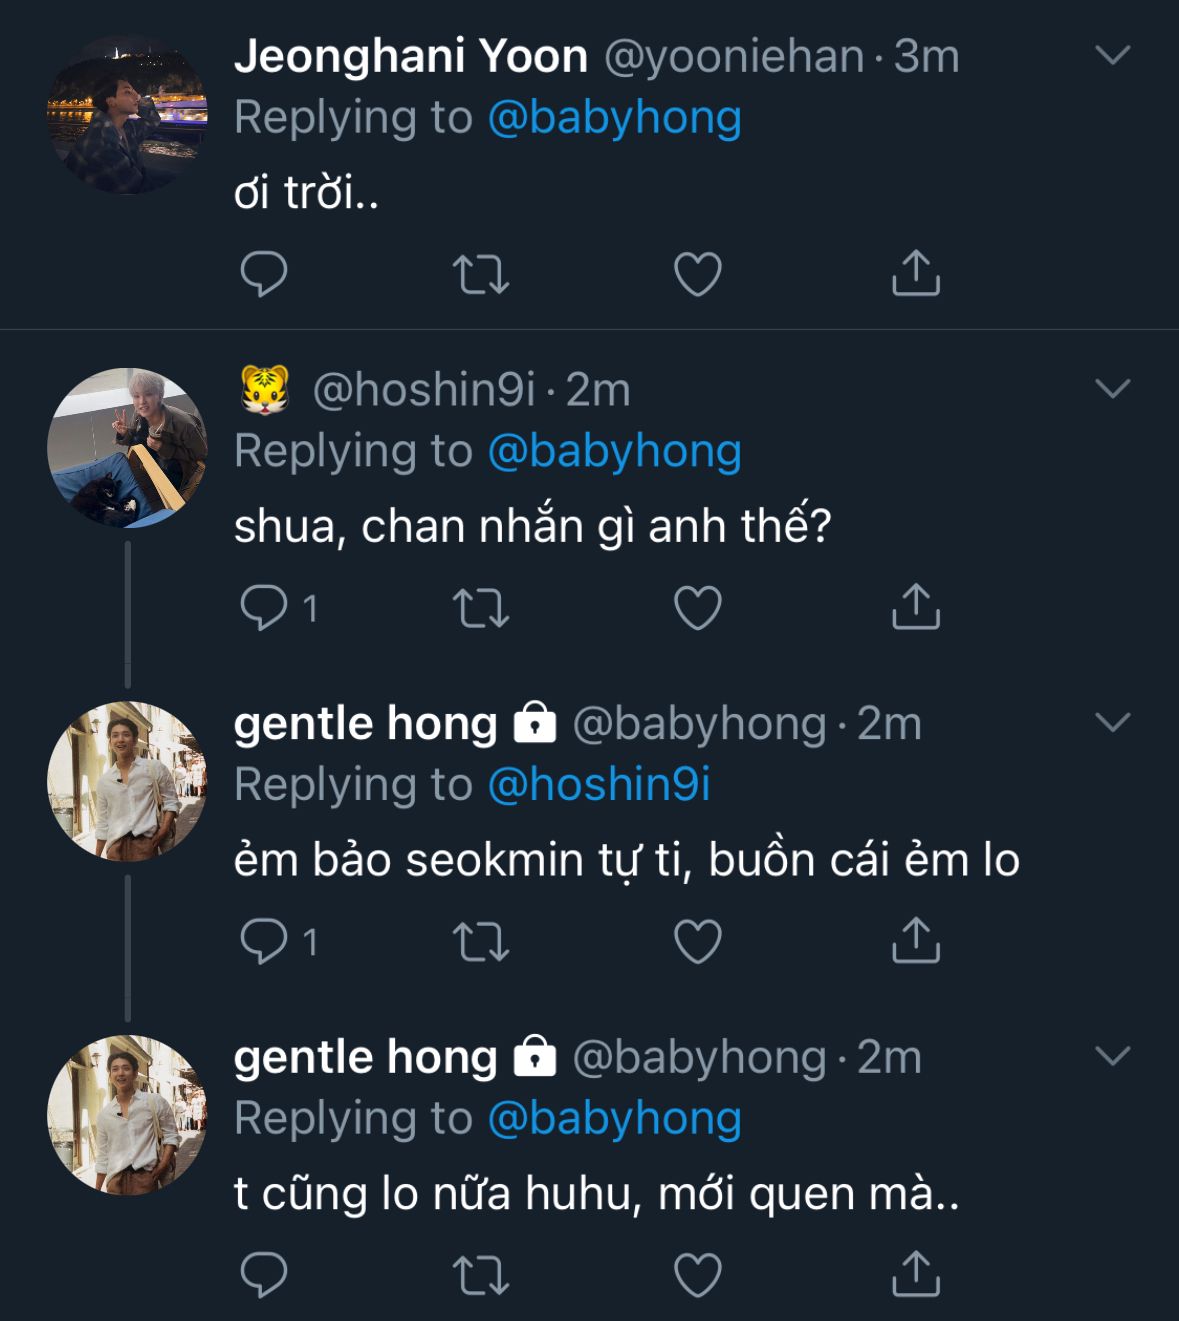Retweet the 't cũng lo nữa' tweet
Viewport: 1179px width, 1321px height.
(x=481, y=1276)
